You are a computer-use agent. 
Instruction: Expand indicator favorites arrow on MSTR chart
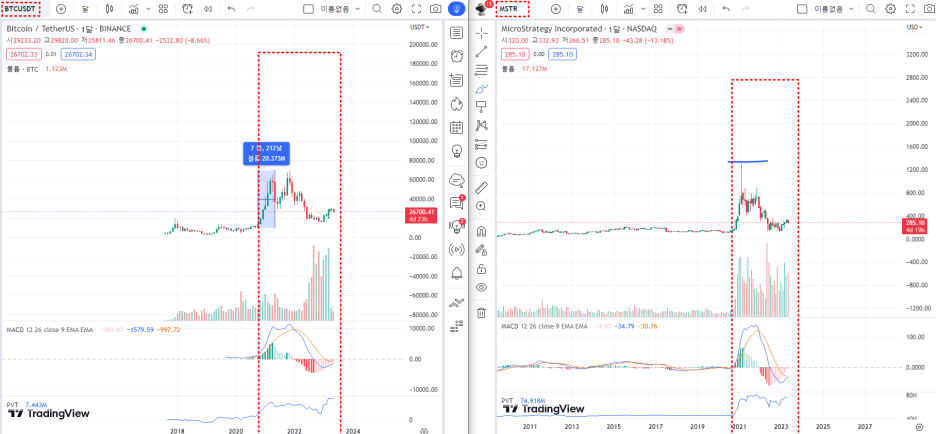643,9
